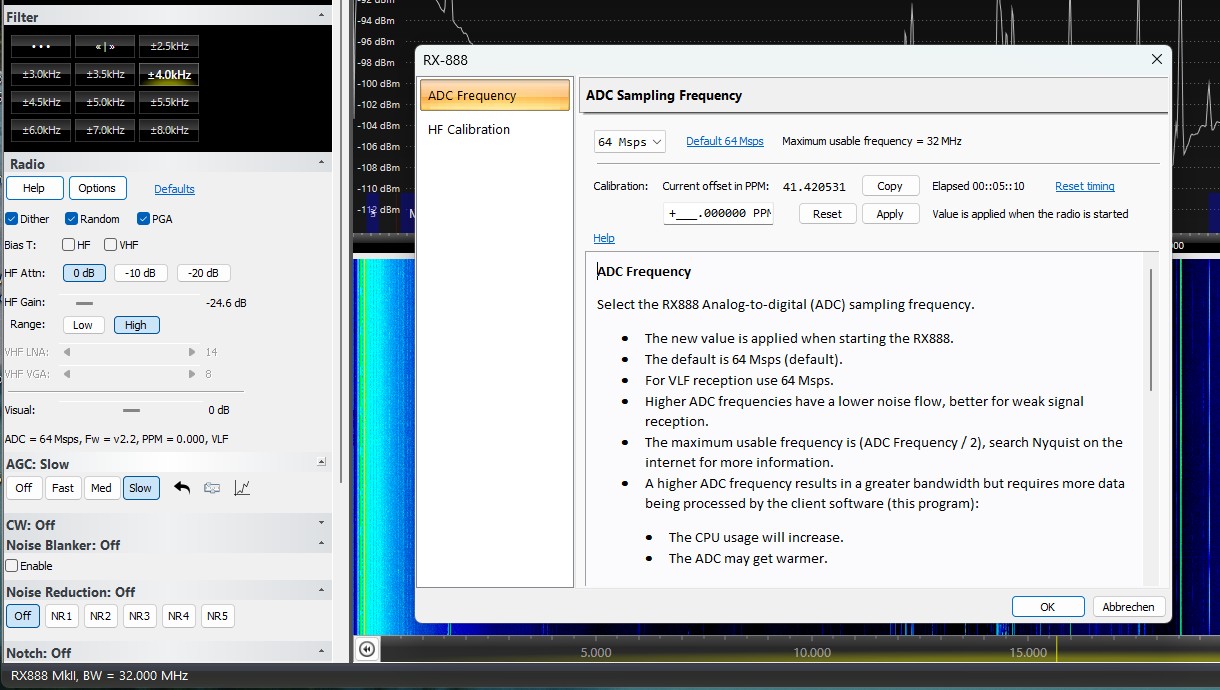
Task: Select the ±7.0kHz filter
Action: tap(104, 130)
